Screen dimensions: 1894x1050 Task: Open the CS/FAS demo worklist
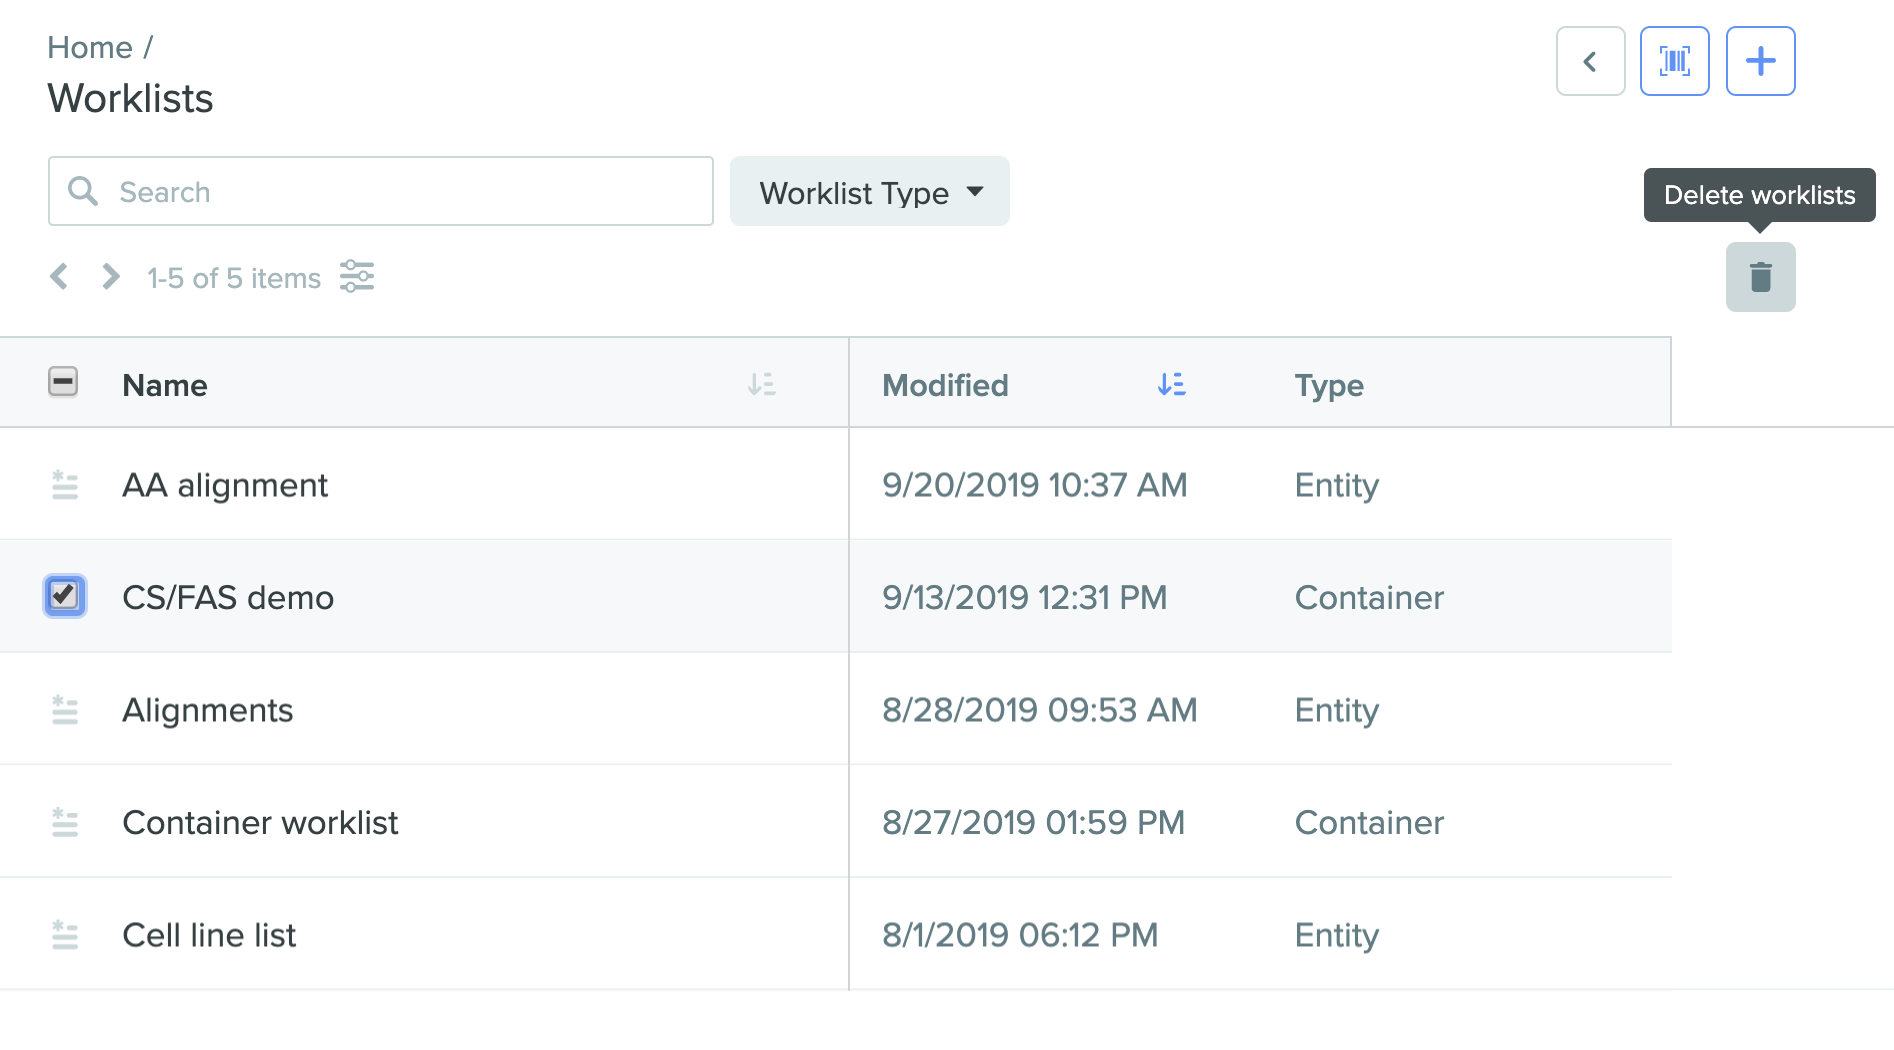click(228, 597)
